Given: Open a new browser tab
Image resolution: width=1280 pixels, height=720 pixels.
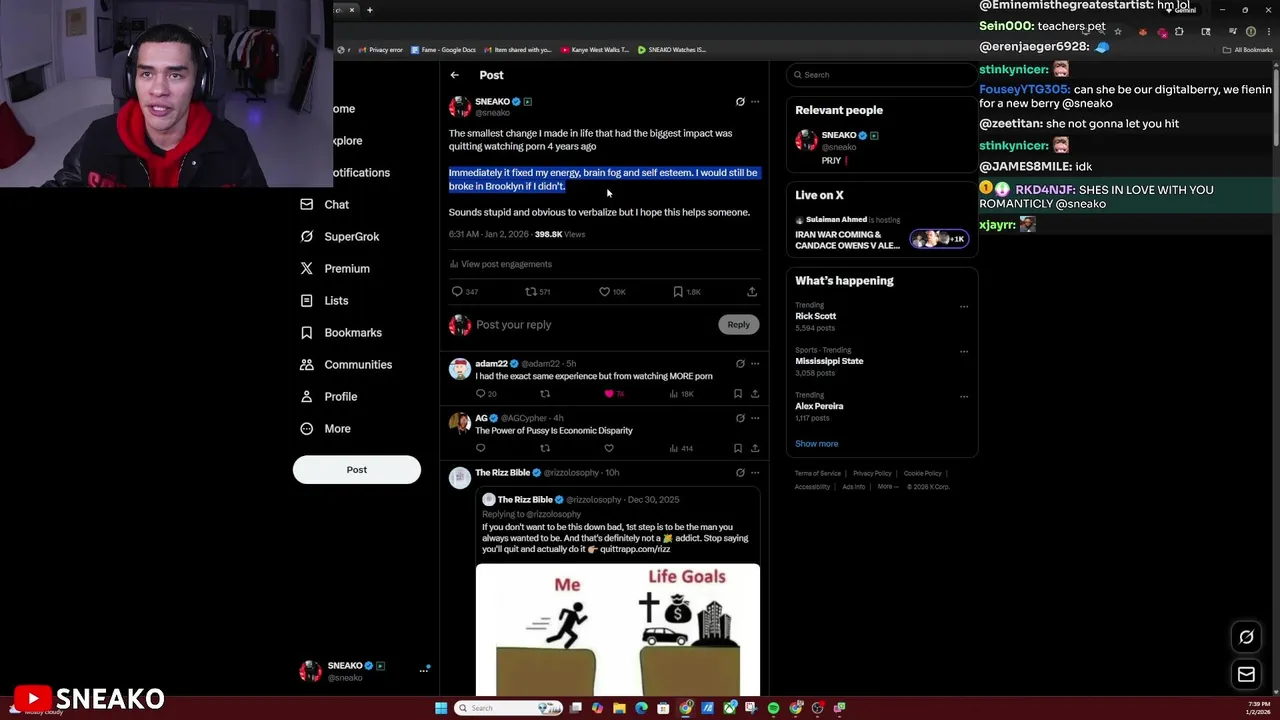Looking at the screenshot, I should [x=370, y=10].
